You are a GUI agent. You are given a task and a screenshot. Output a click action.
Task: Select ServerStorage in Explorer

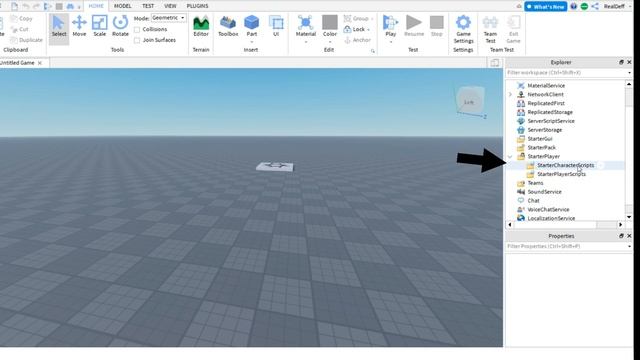pos(544,130)
